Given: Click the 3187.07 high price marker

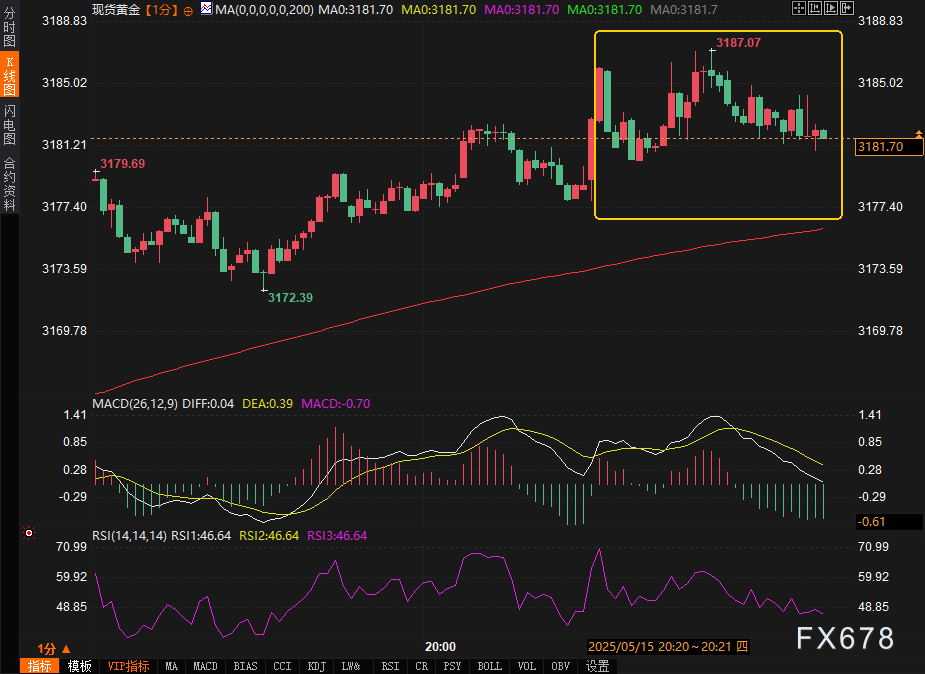Looking at the screenshot, I should point(738,43).
